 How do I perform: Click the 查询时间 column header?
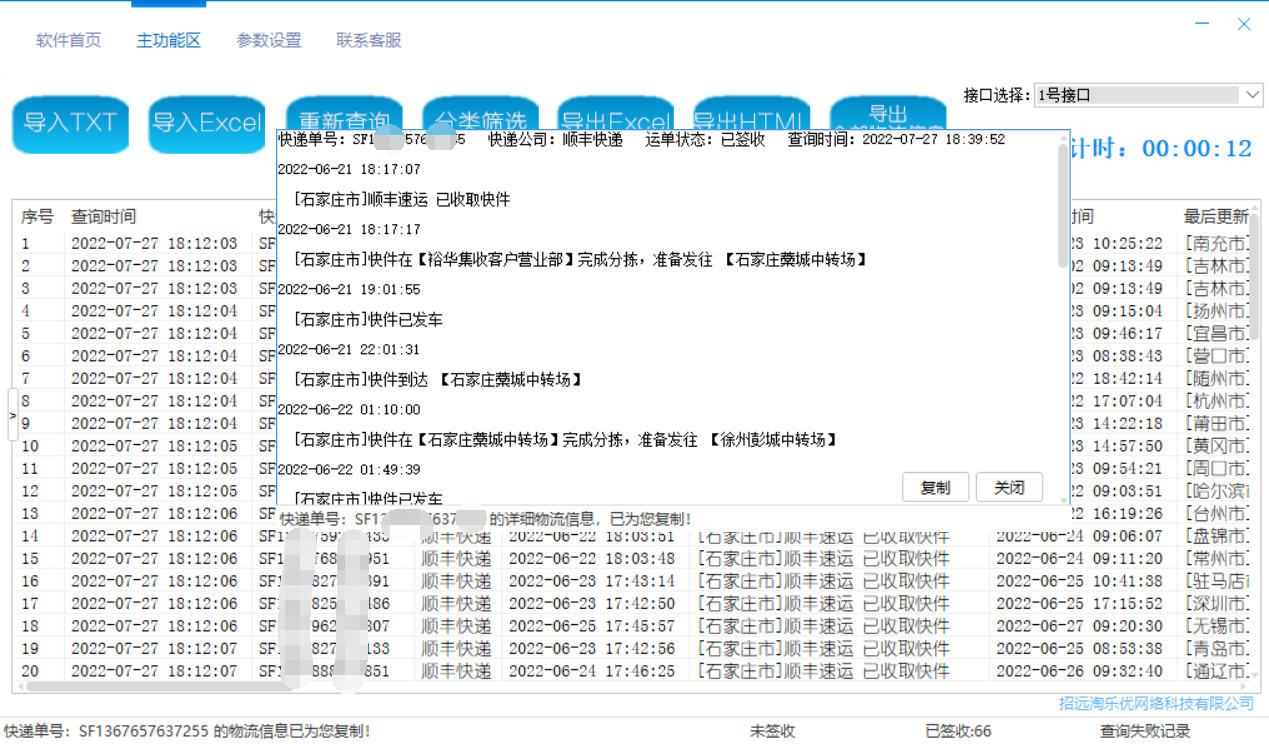pyautogui.click(x=103, y=217)
